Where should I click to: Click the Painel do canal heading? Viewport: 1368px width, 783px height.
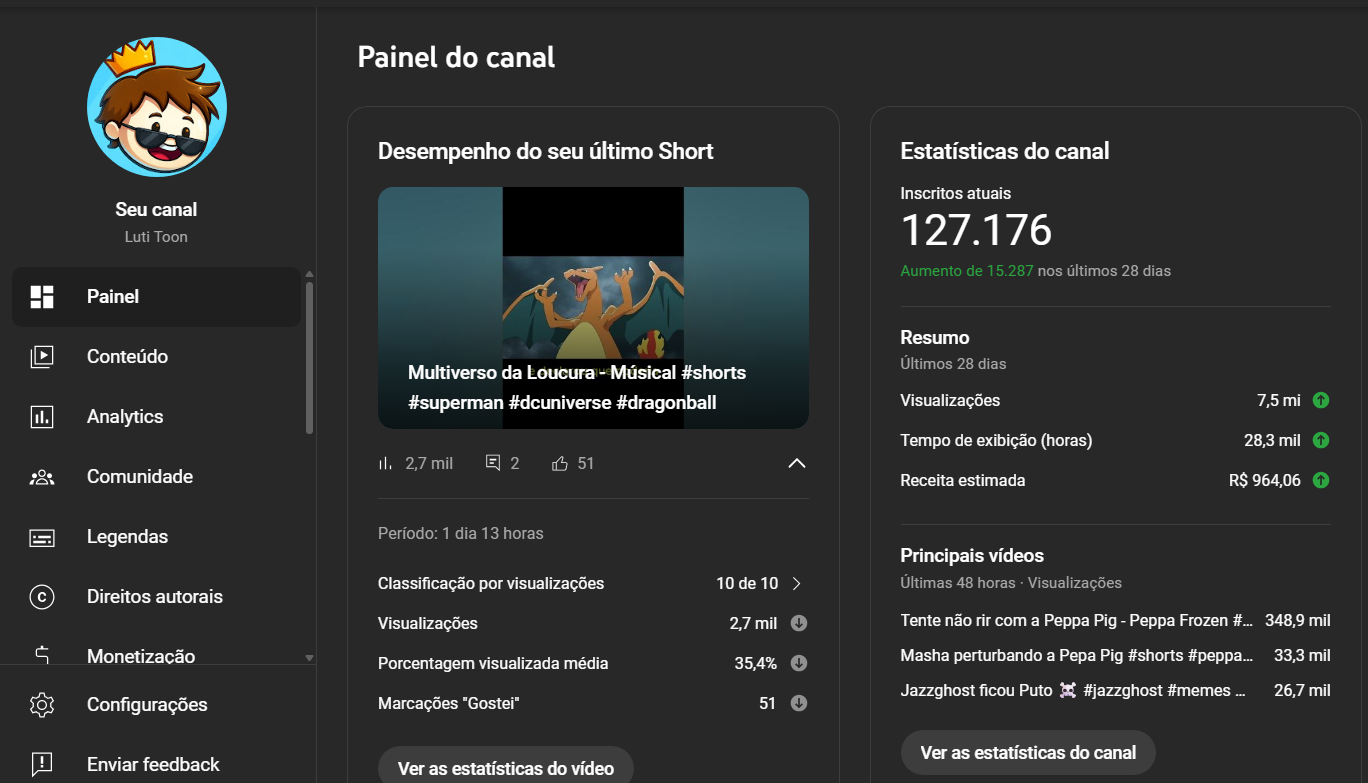[x=456, y=57]
